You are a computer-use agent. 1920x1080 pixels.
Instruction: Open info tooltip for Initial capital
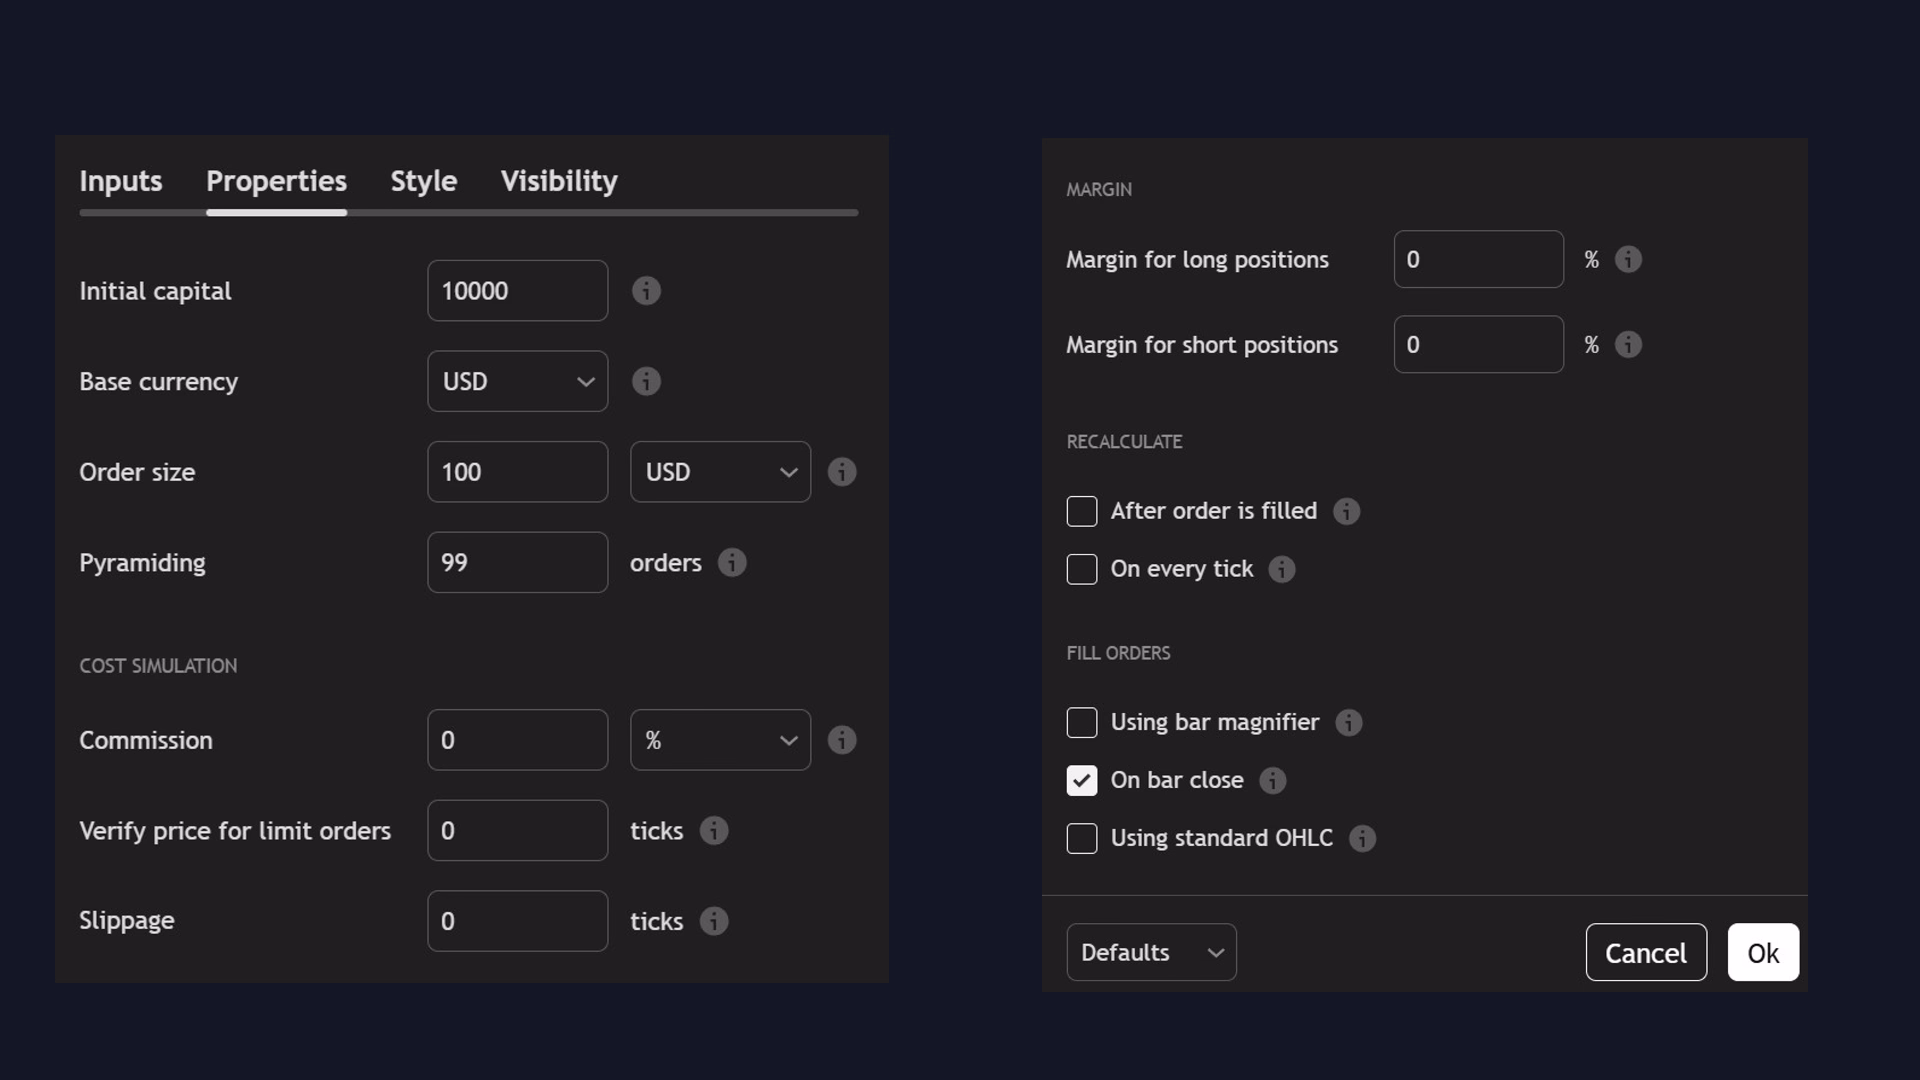646,291
